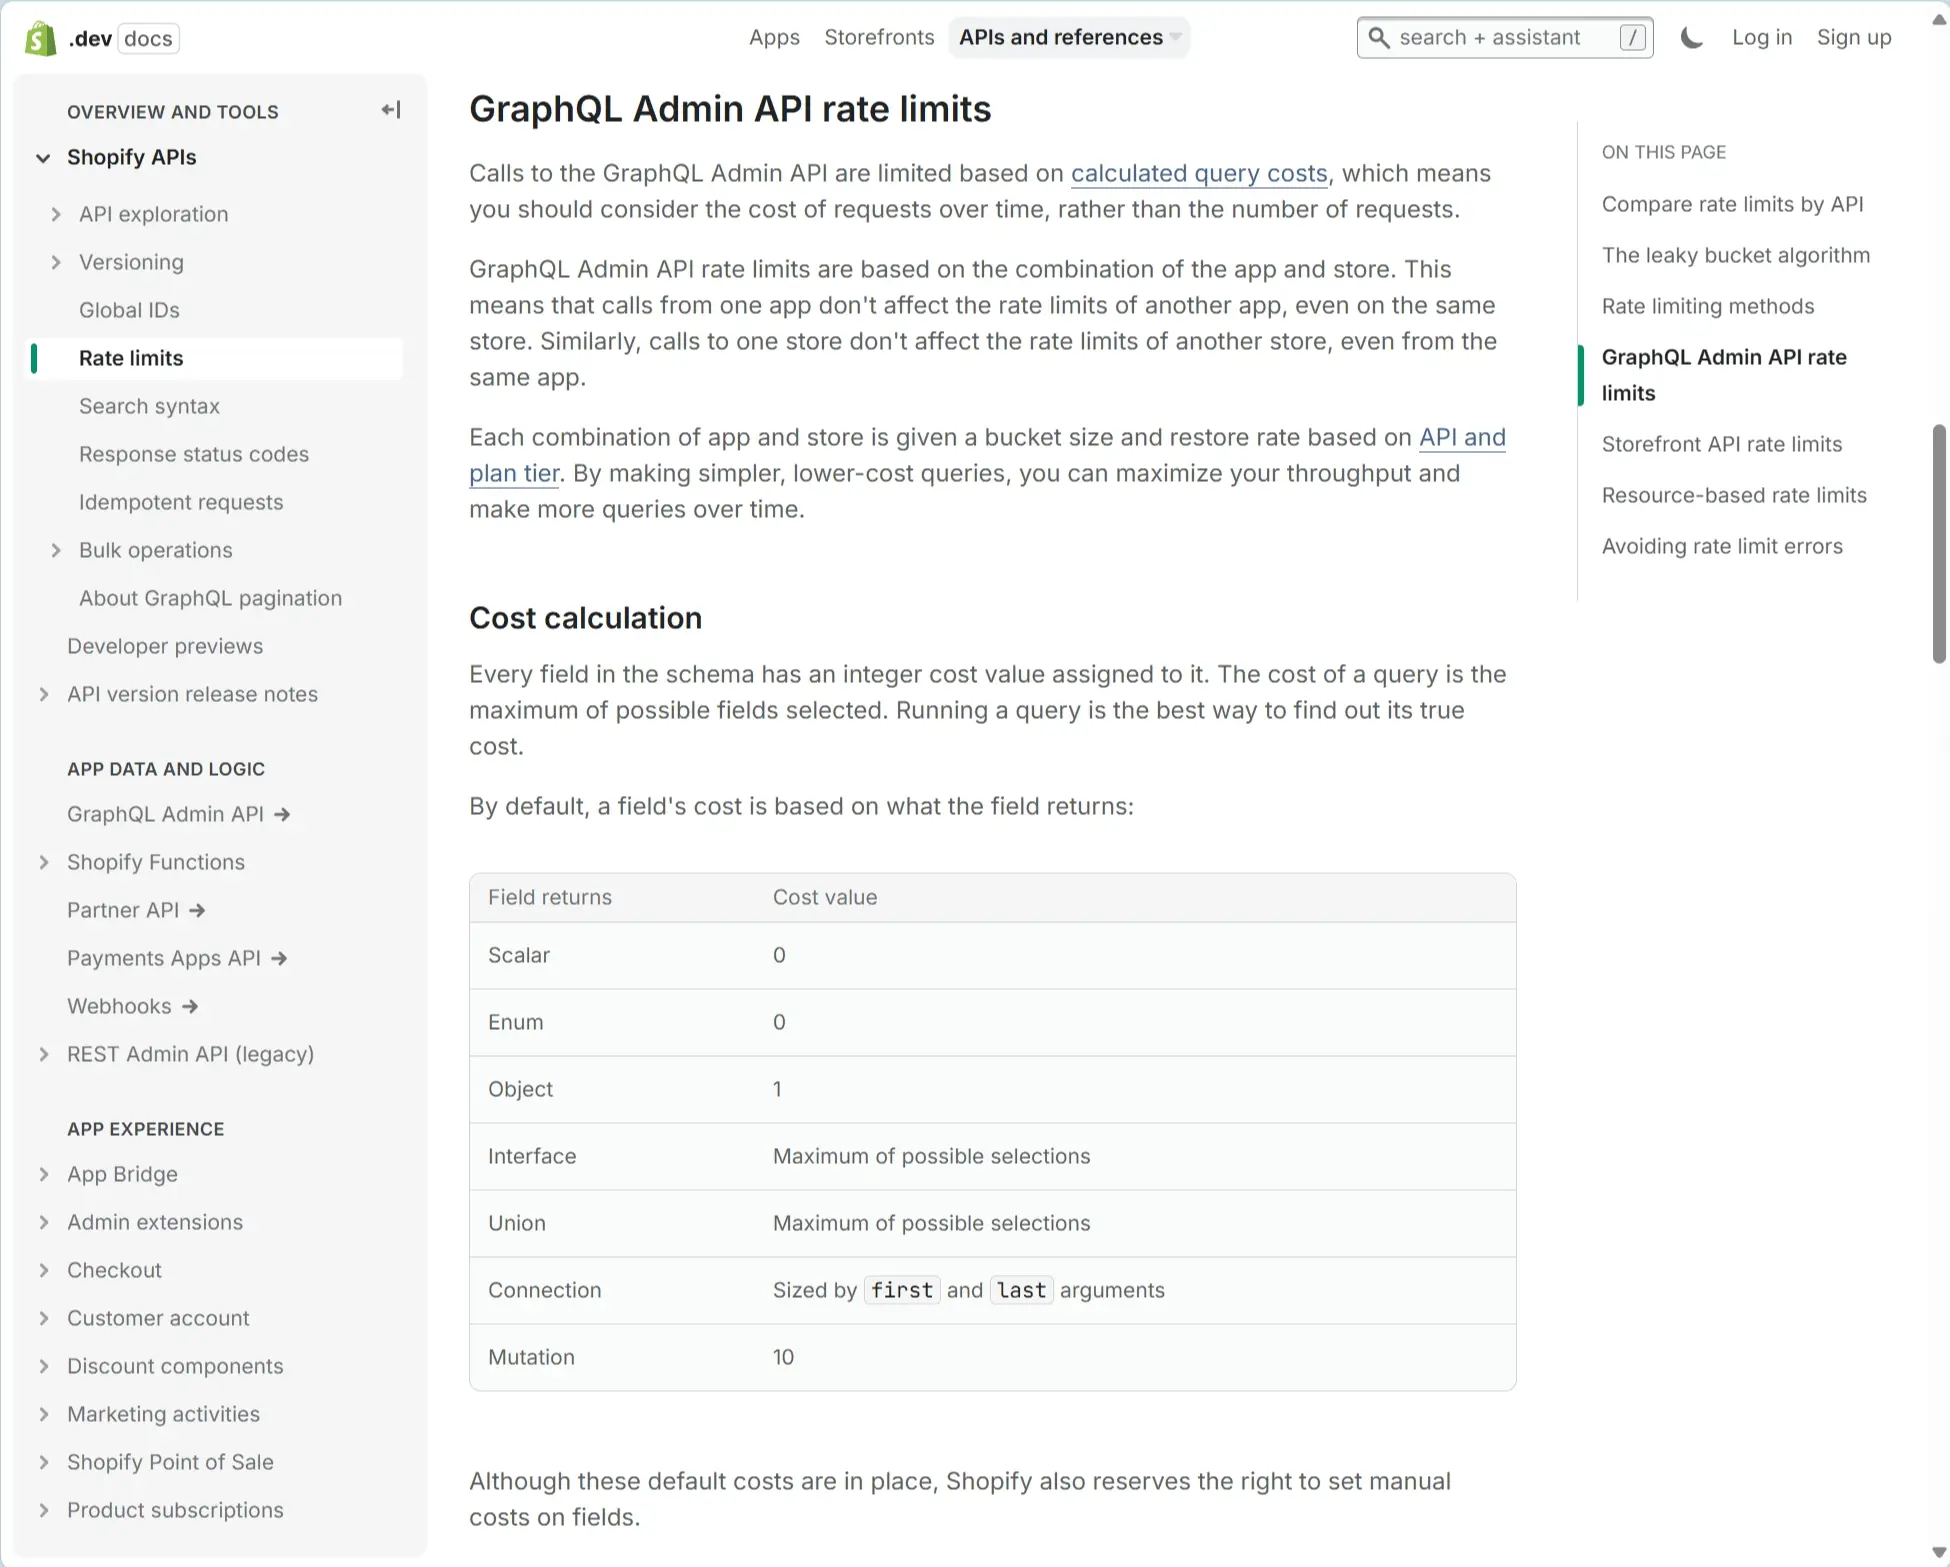Screen dimensions: 1950x1567
Task: Jump to The leaky bucket algorithm section
Action: tap(1735, 255)
